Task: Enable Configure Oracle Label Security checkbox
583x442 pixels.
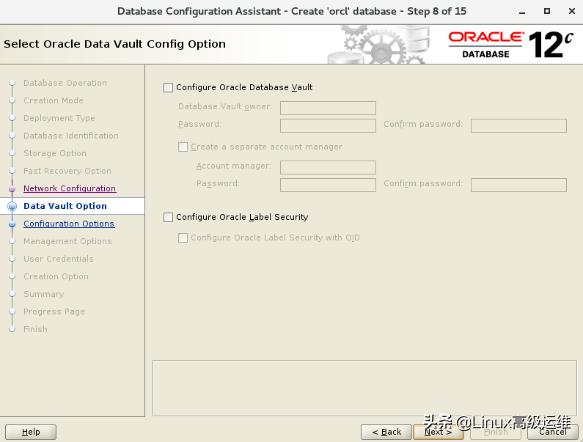Action: tap(168, 217)
